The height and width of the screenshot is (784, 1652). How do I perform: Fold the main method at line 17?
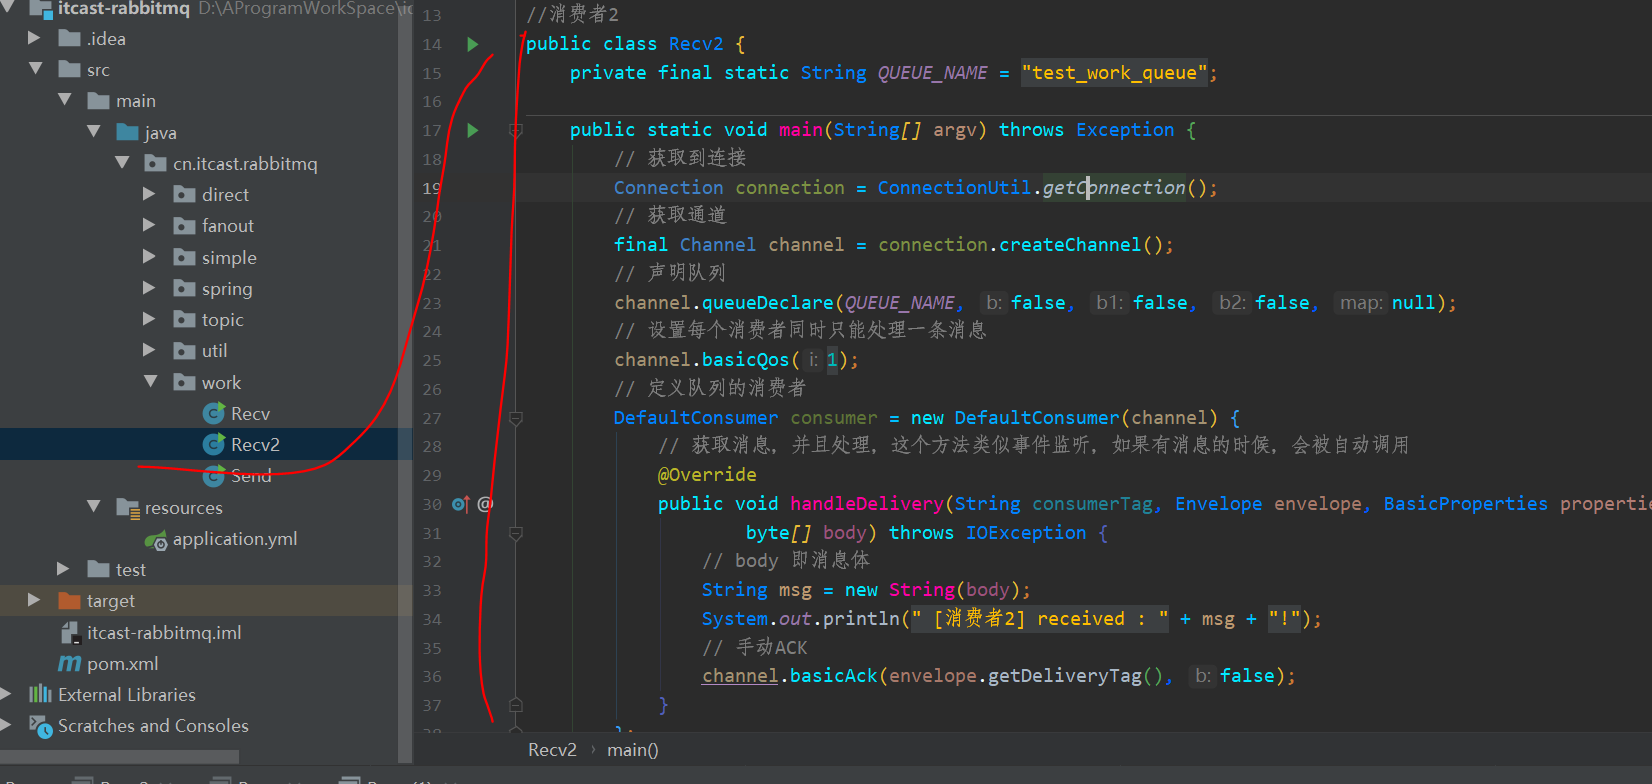[516, 130]
